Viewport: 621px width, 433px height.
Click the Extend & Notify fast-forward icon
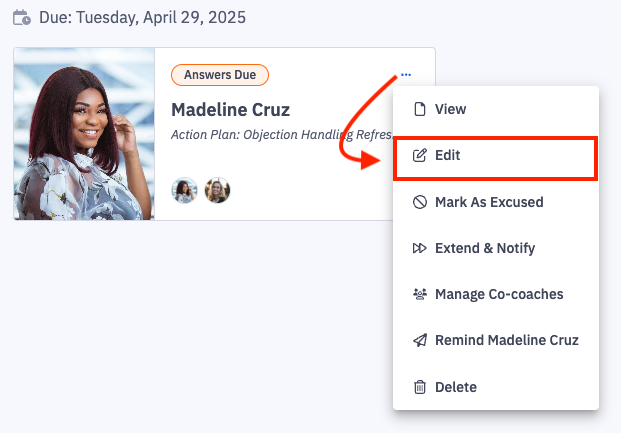[420, 248]
